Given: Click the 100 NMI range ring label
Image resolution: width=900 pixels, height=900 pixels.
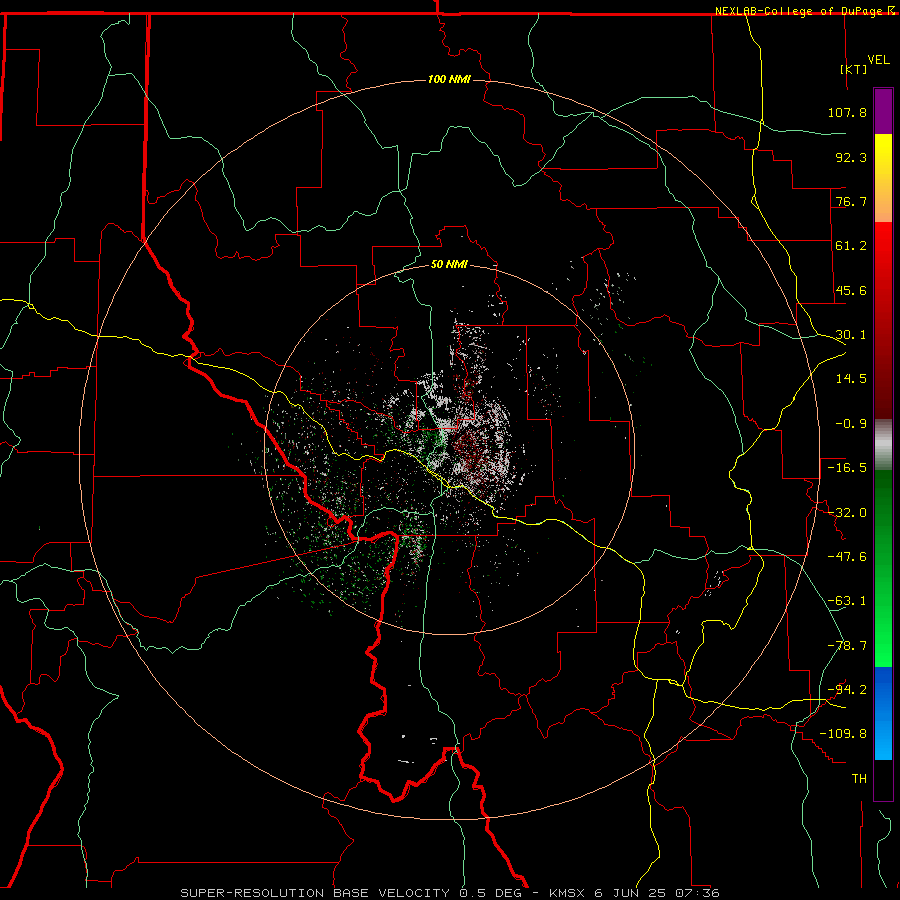Looking at the screenshot, I should pyautogui.click(x=449, y=79).
